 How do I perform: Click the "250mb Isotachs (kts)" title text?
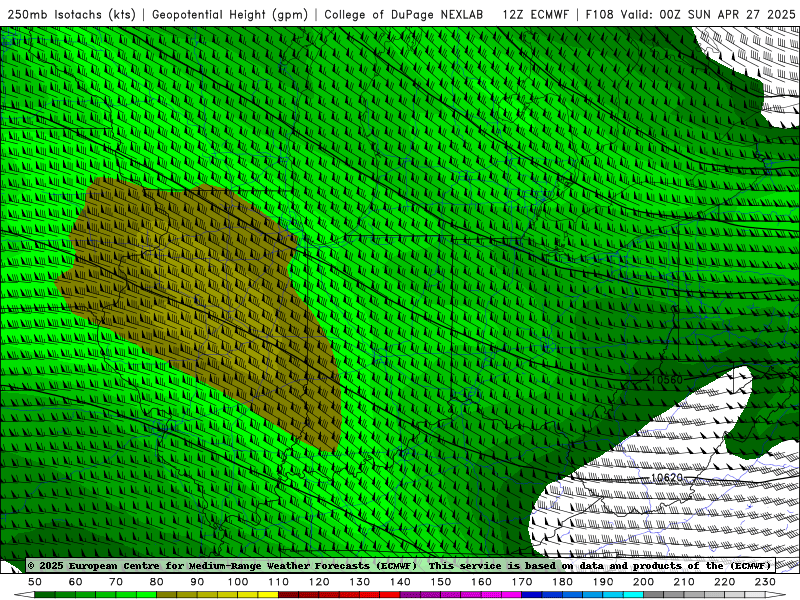pos(72,14)
